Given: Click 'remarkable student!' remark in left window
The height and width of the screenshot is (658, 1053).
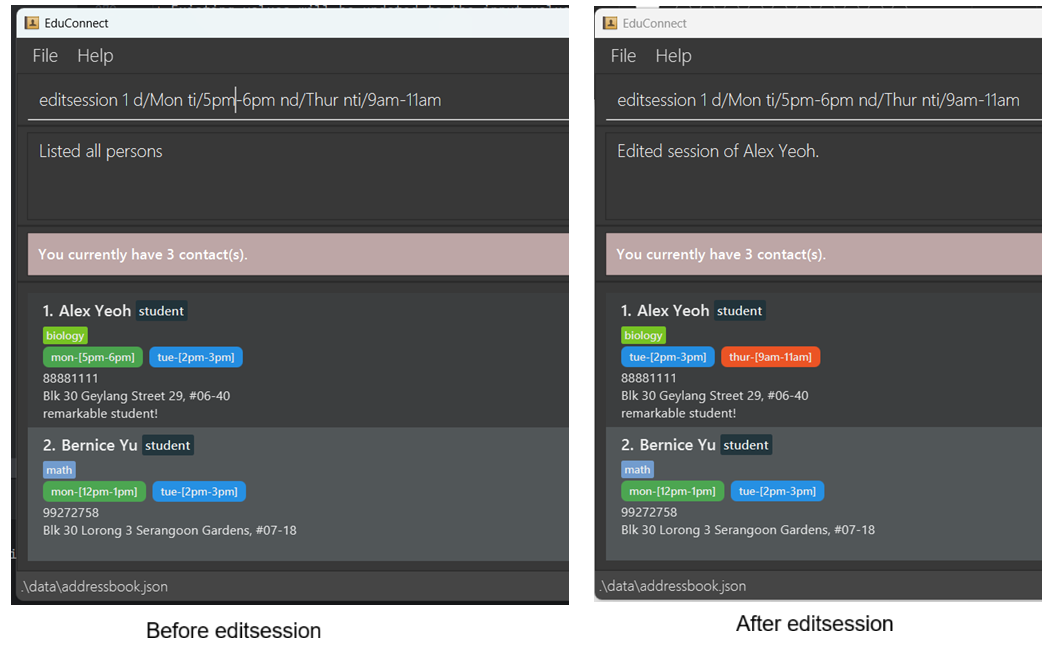Looking at the screenshot, I should click(101, 414).
